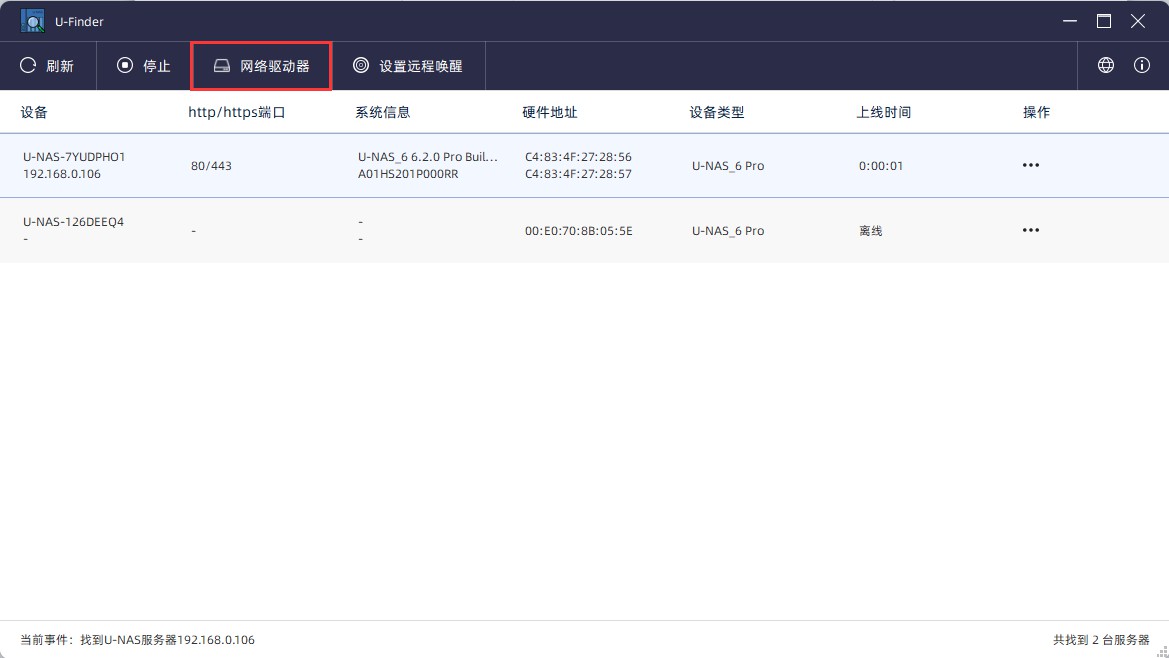The width and height of the screenshot is (1169, 658).
Task: Open actions menu for offline U-NAS-126DEEQ4
Action: (1030, 231)
